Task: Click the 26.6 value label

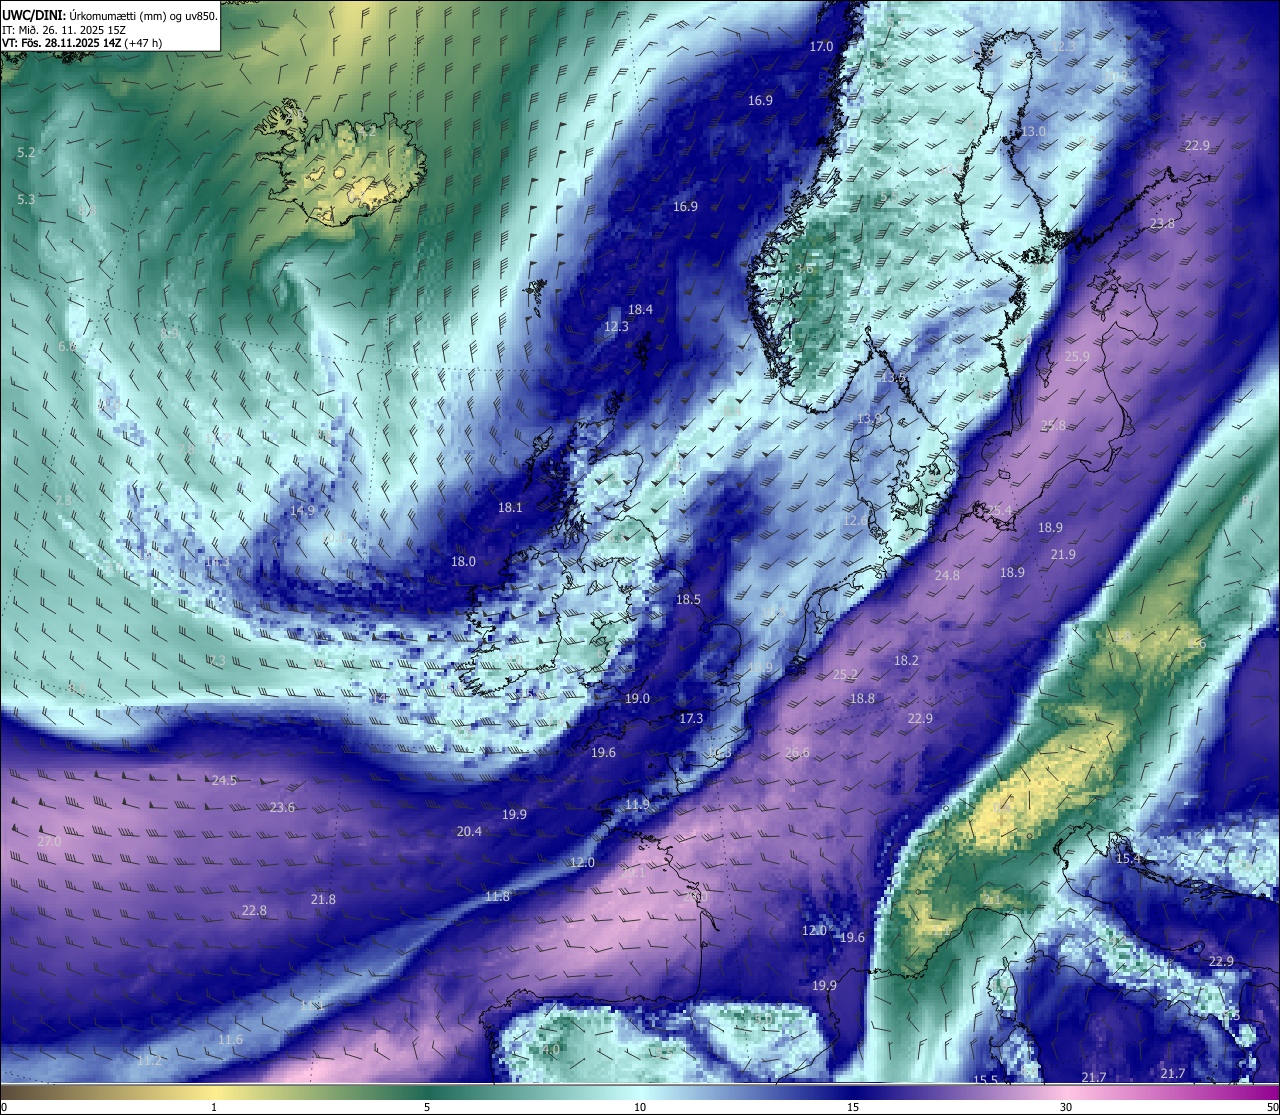Action: (797, 752)
